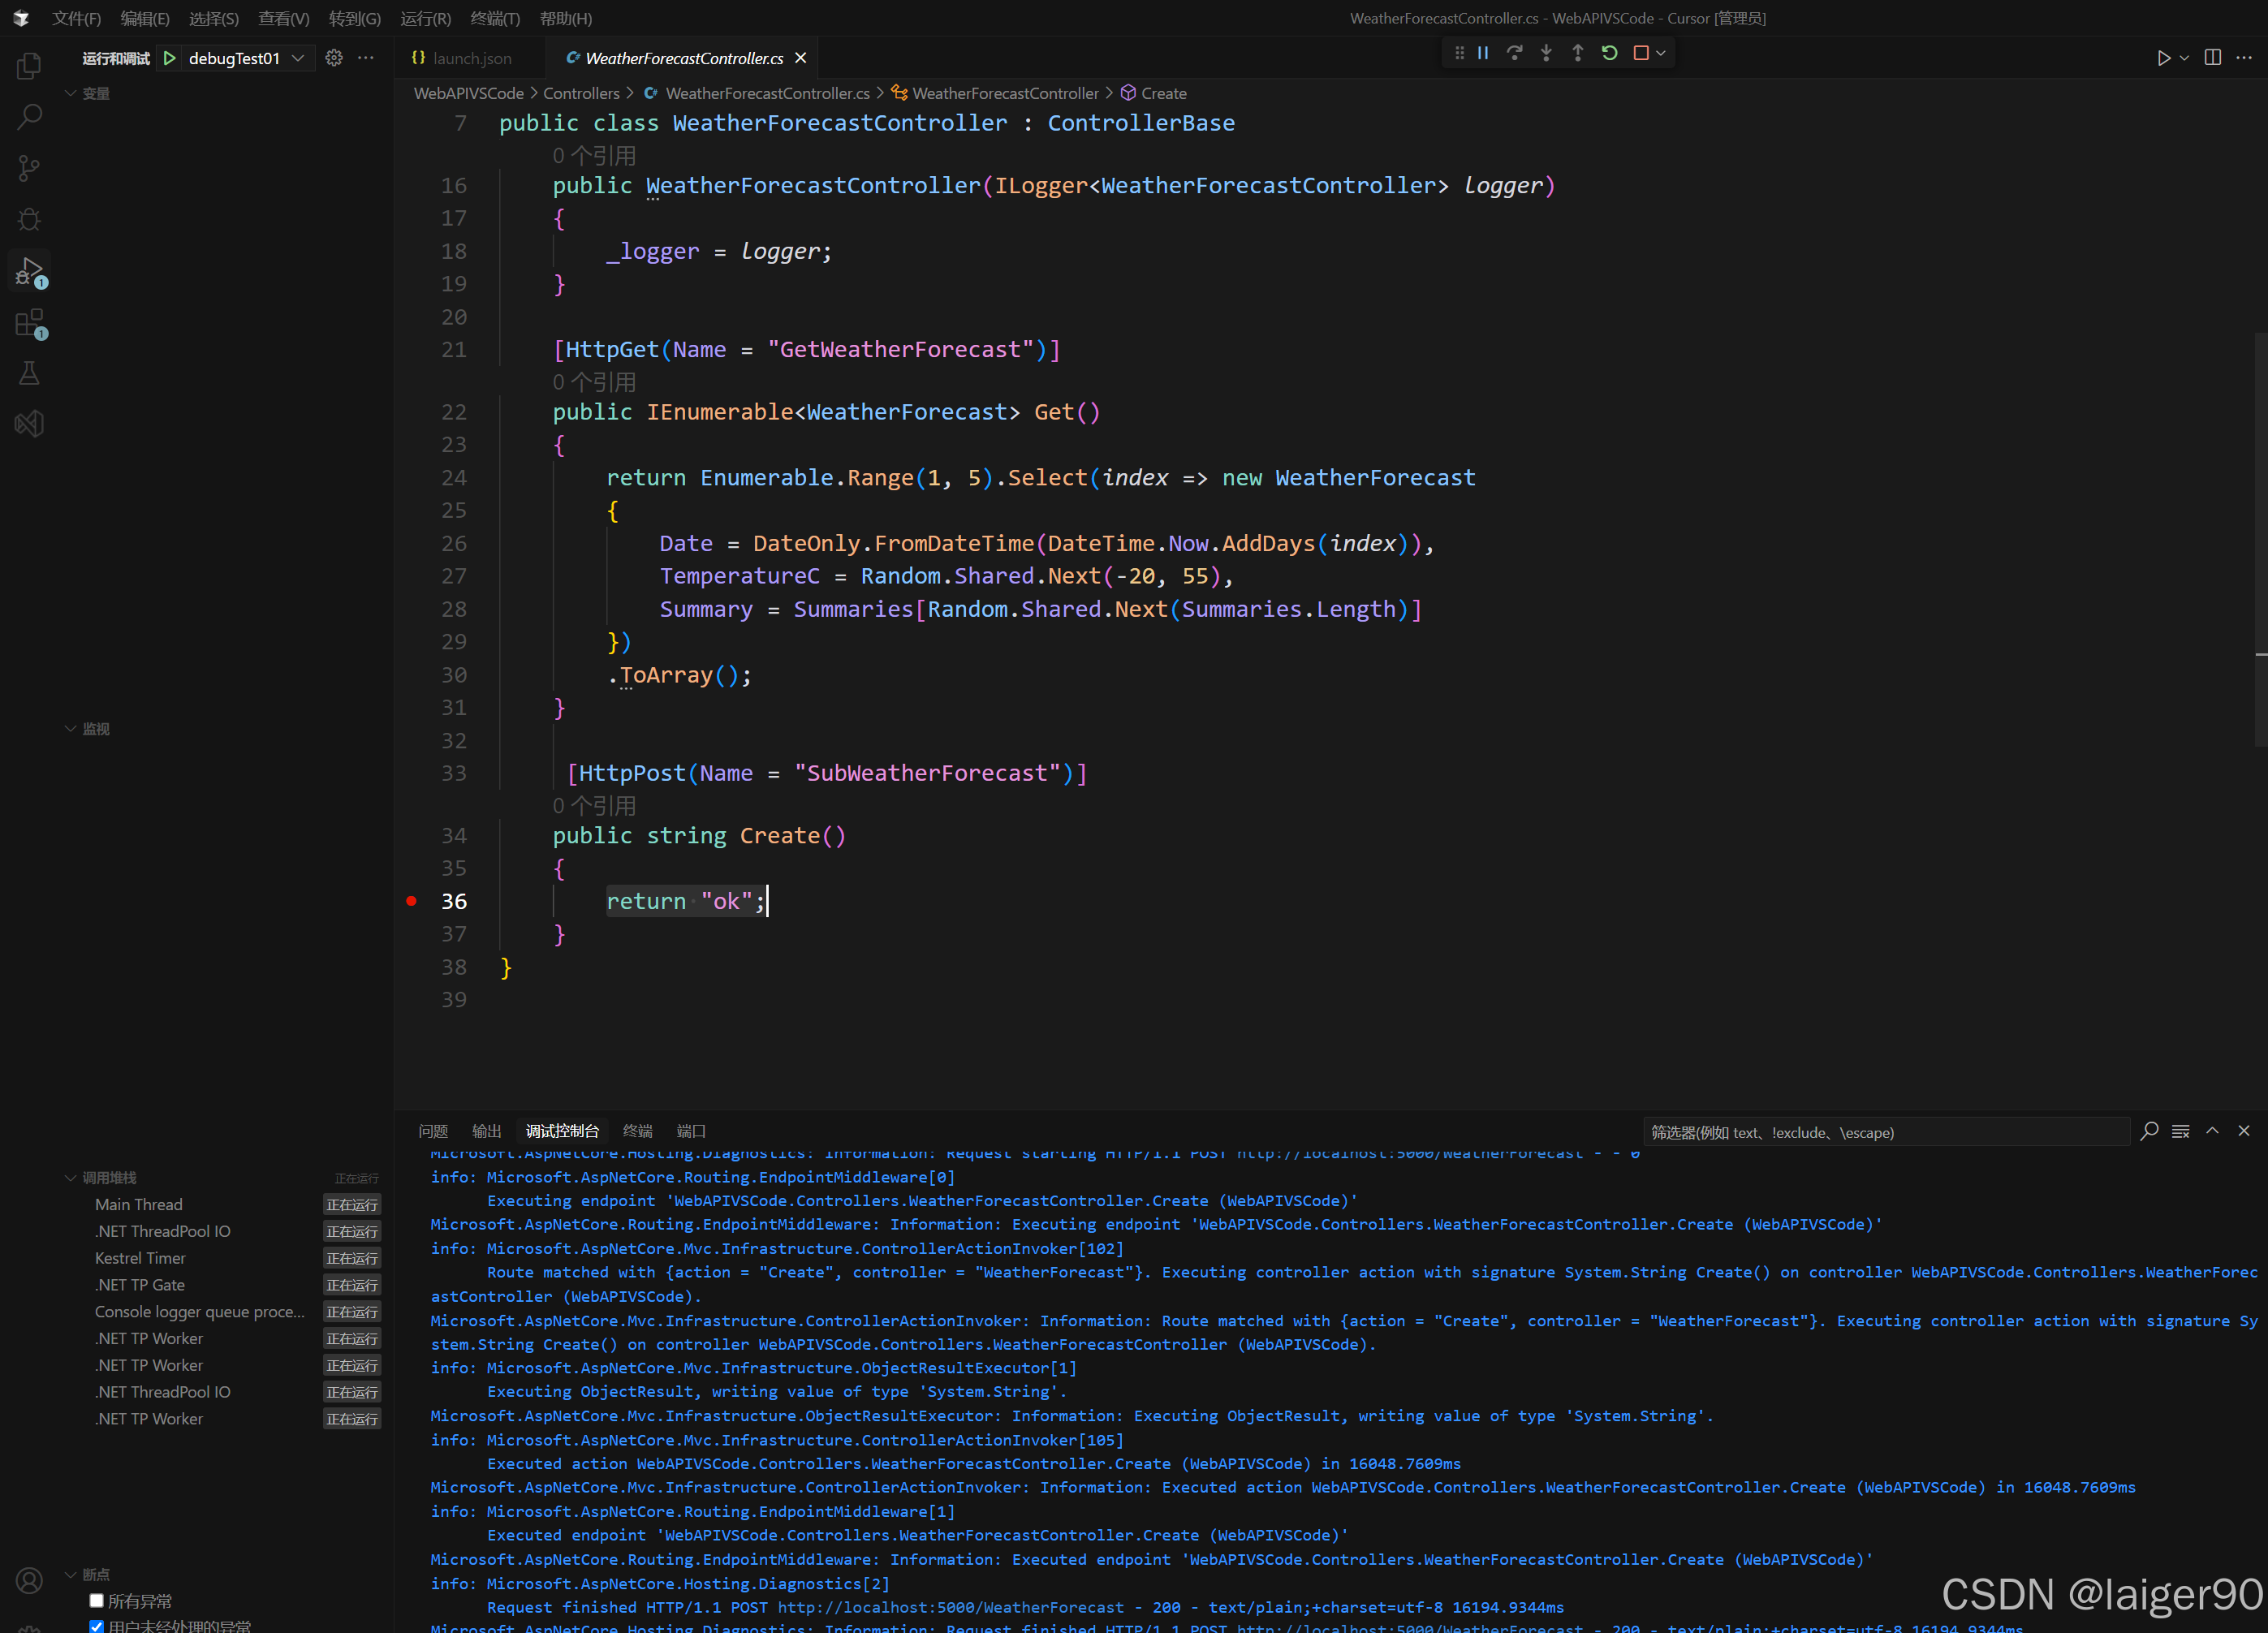Screen dimensions: 2268x1633
Task: Open the Search view in the activity bar
Action: (x=29, y=116)
